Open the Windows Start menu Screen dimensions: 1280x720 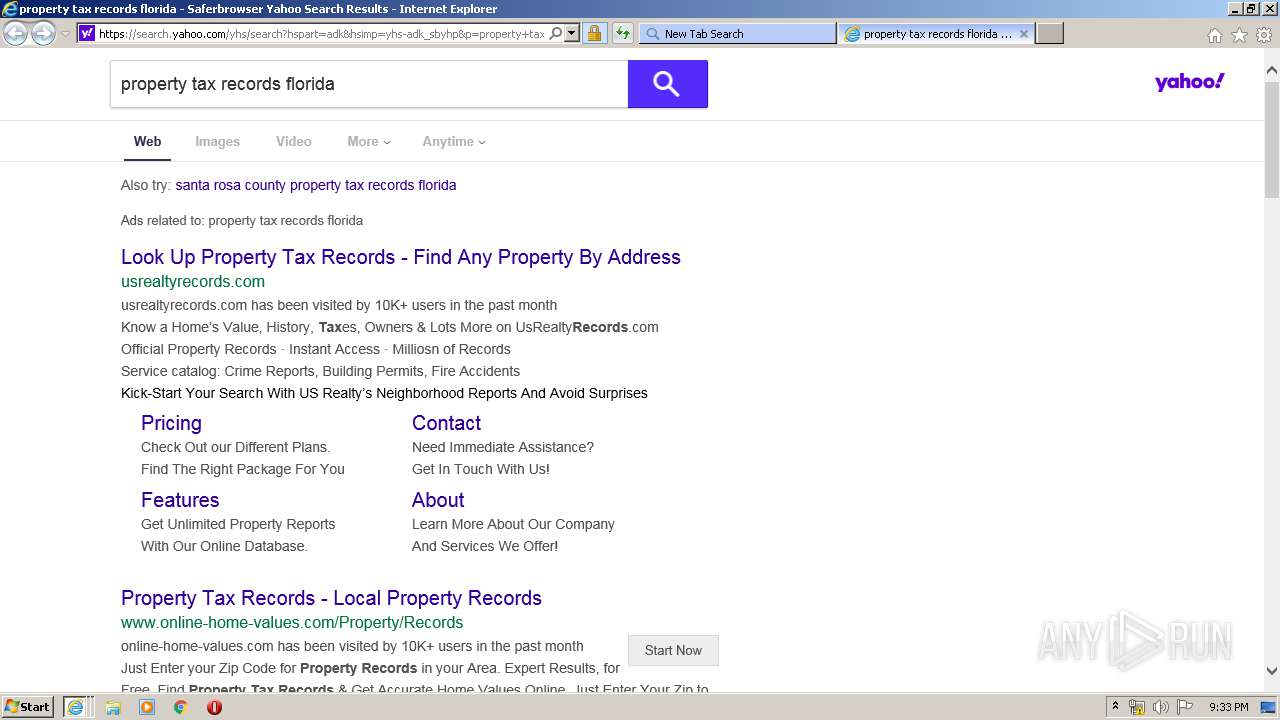(x=27, y=706)
